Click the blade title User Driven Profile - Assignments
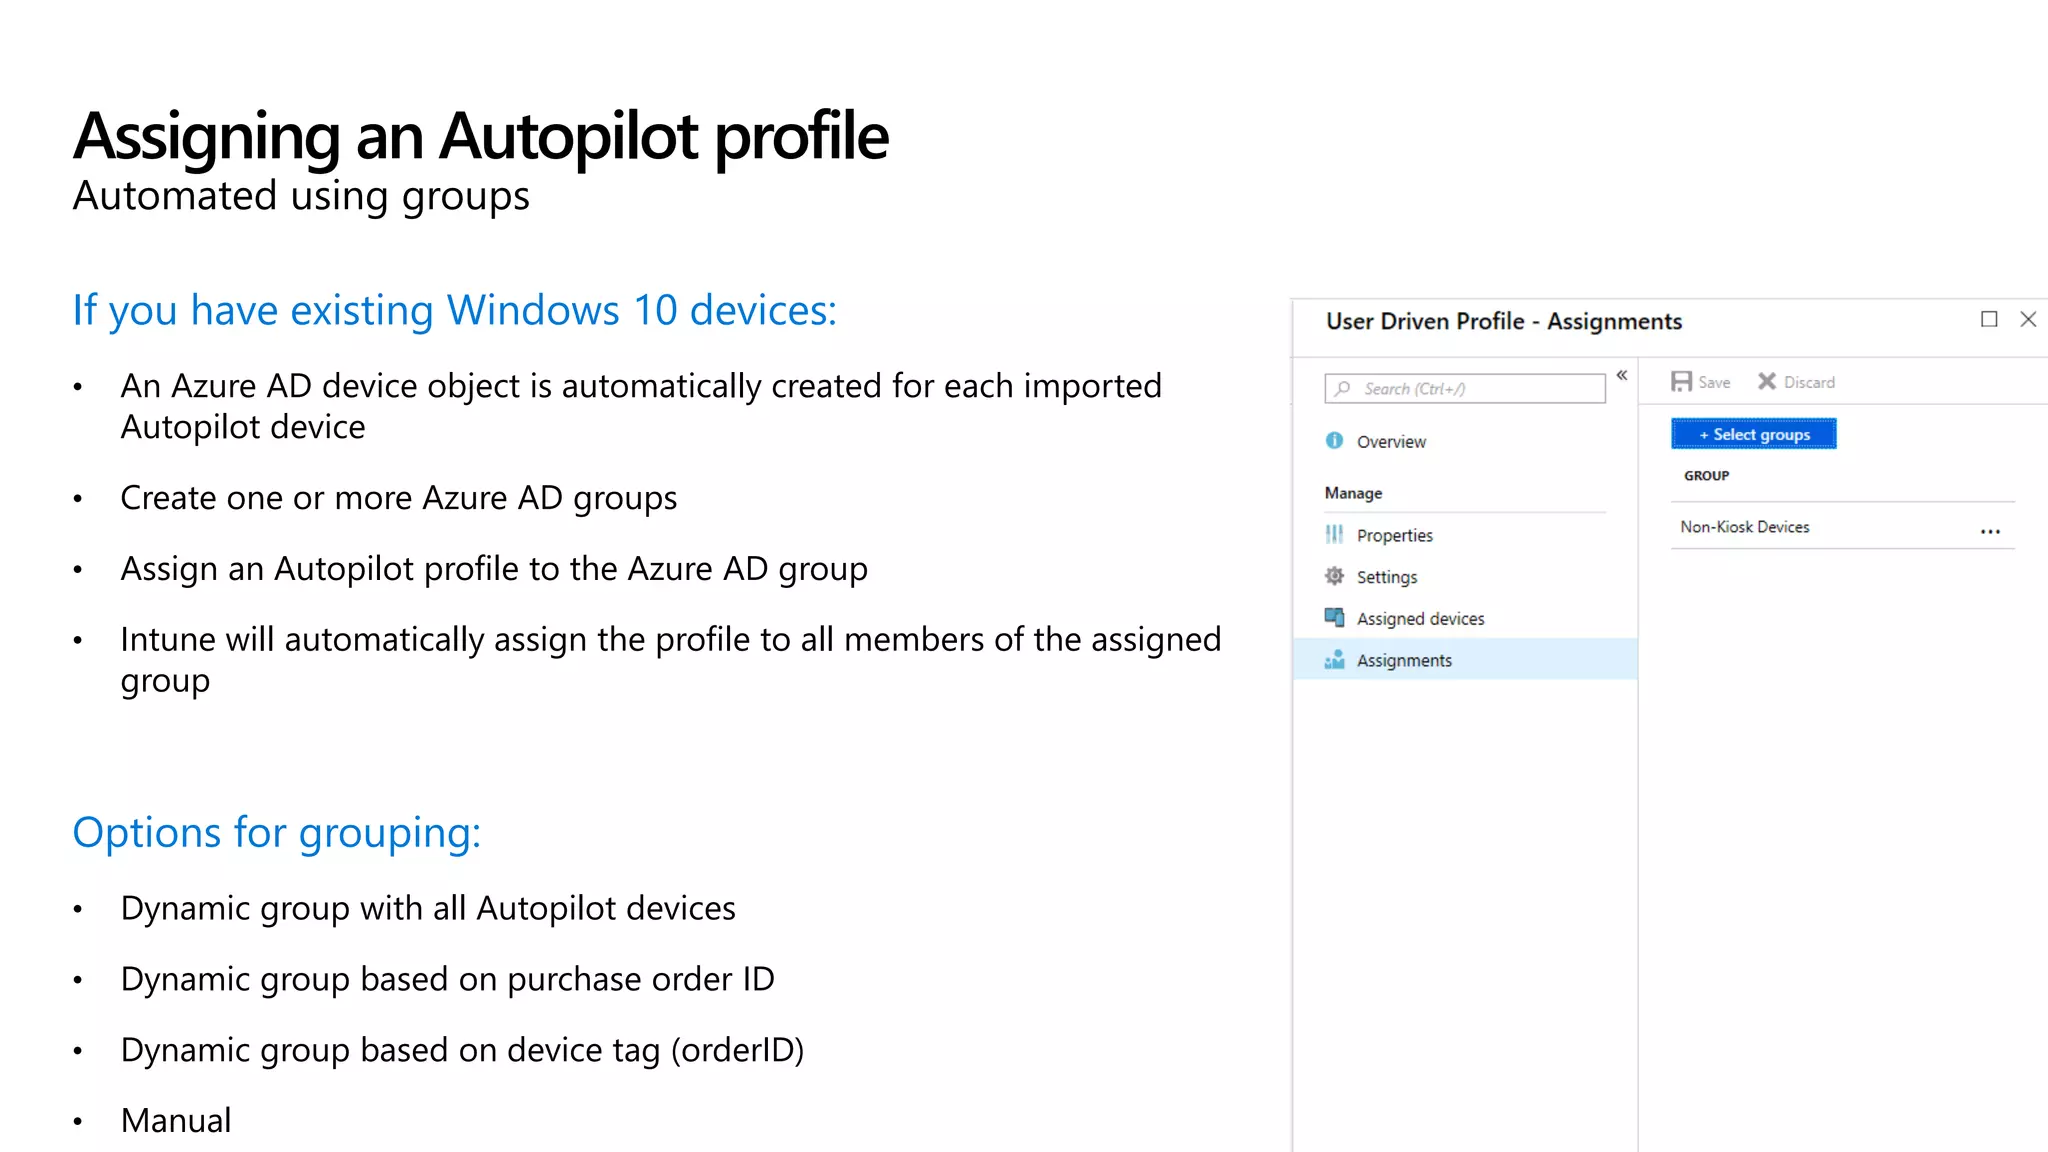 coord(1504,321)
